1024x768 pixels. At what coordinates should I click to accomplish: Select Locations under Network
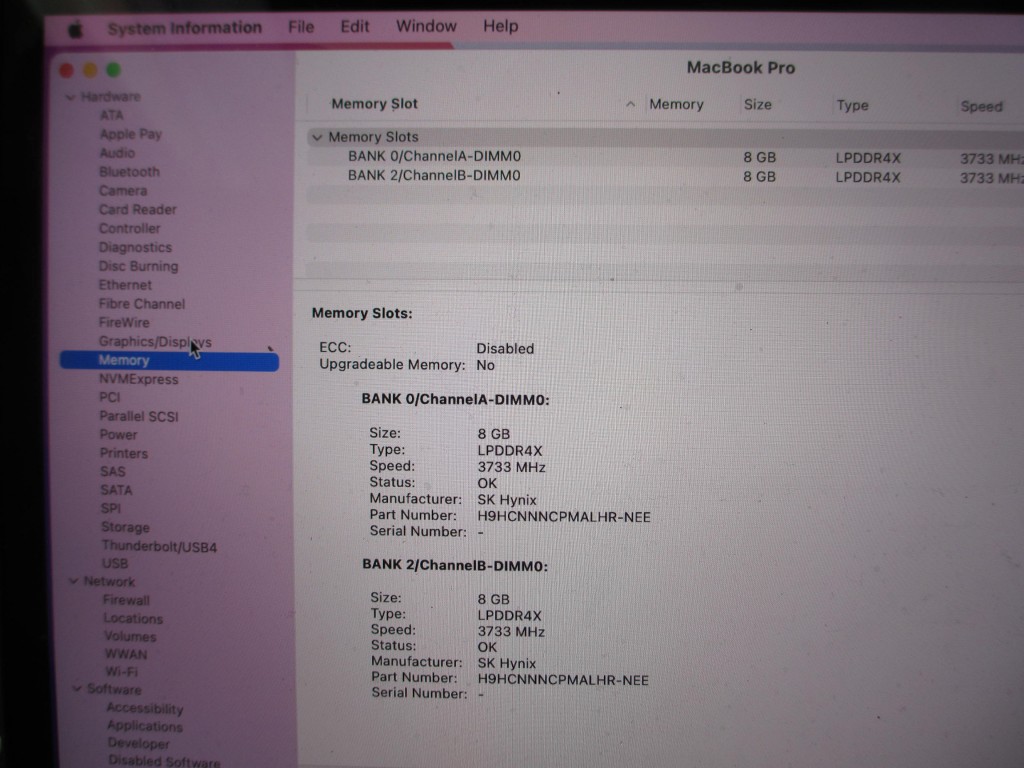tap(133, 618)
